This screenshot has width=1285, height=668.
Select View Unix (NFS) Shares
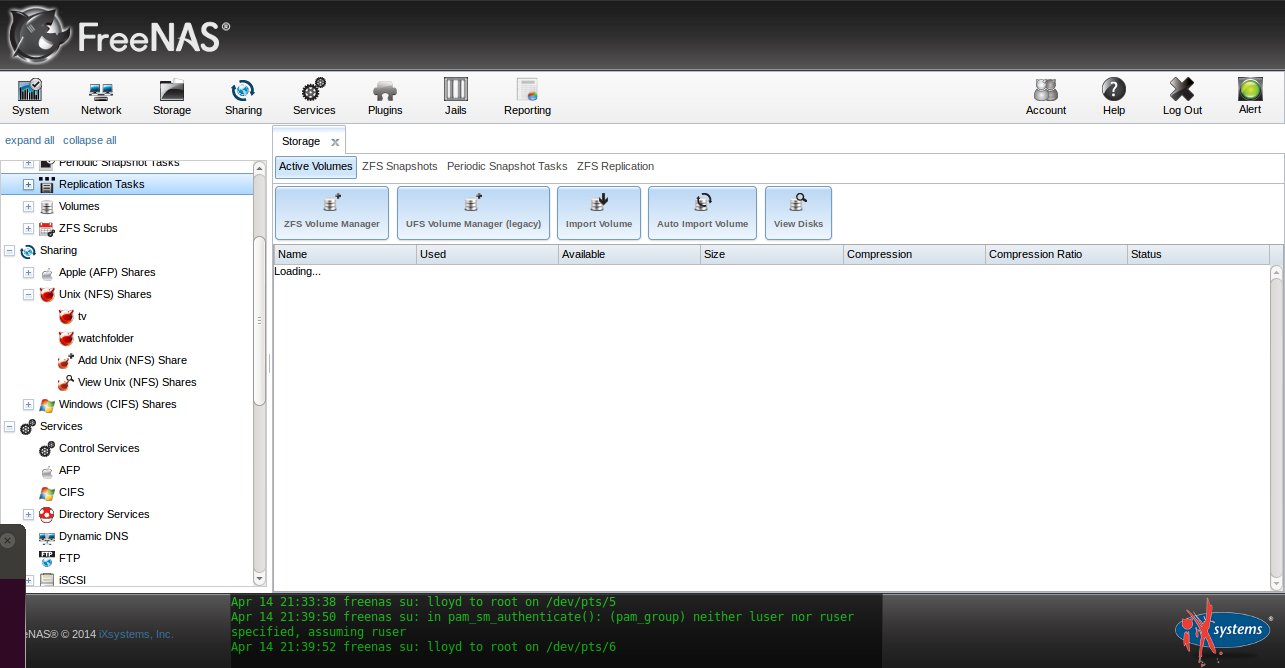137,382
